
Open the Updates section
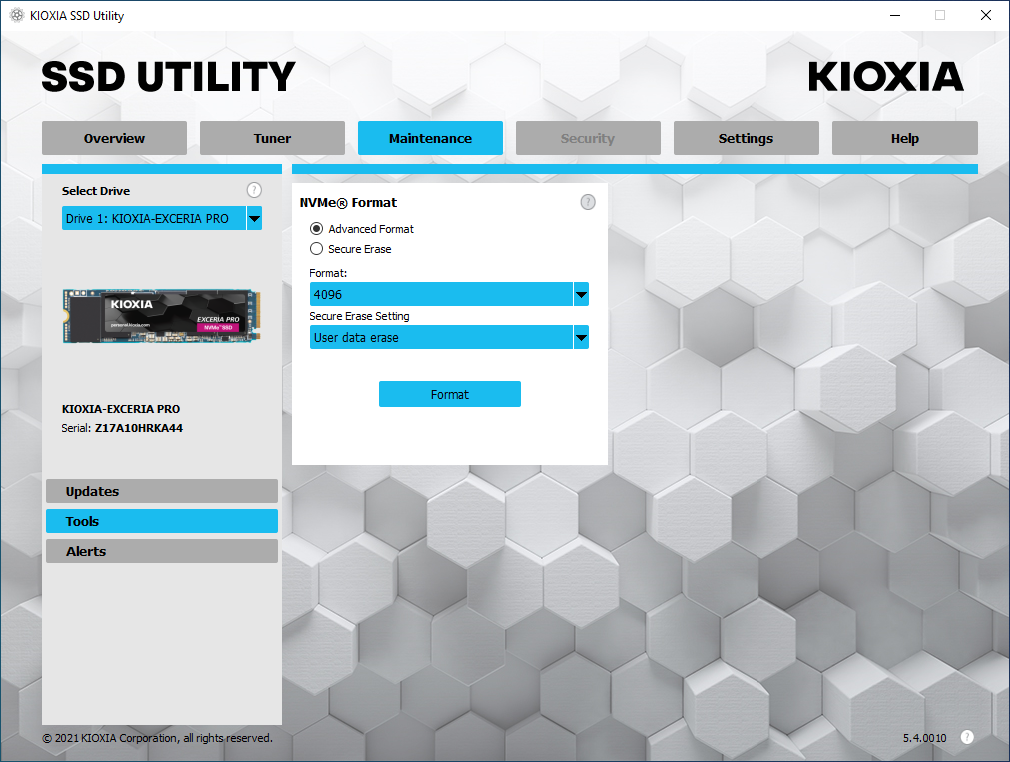click(162, 491)
